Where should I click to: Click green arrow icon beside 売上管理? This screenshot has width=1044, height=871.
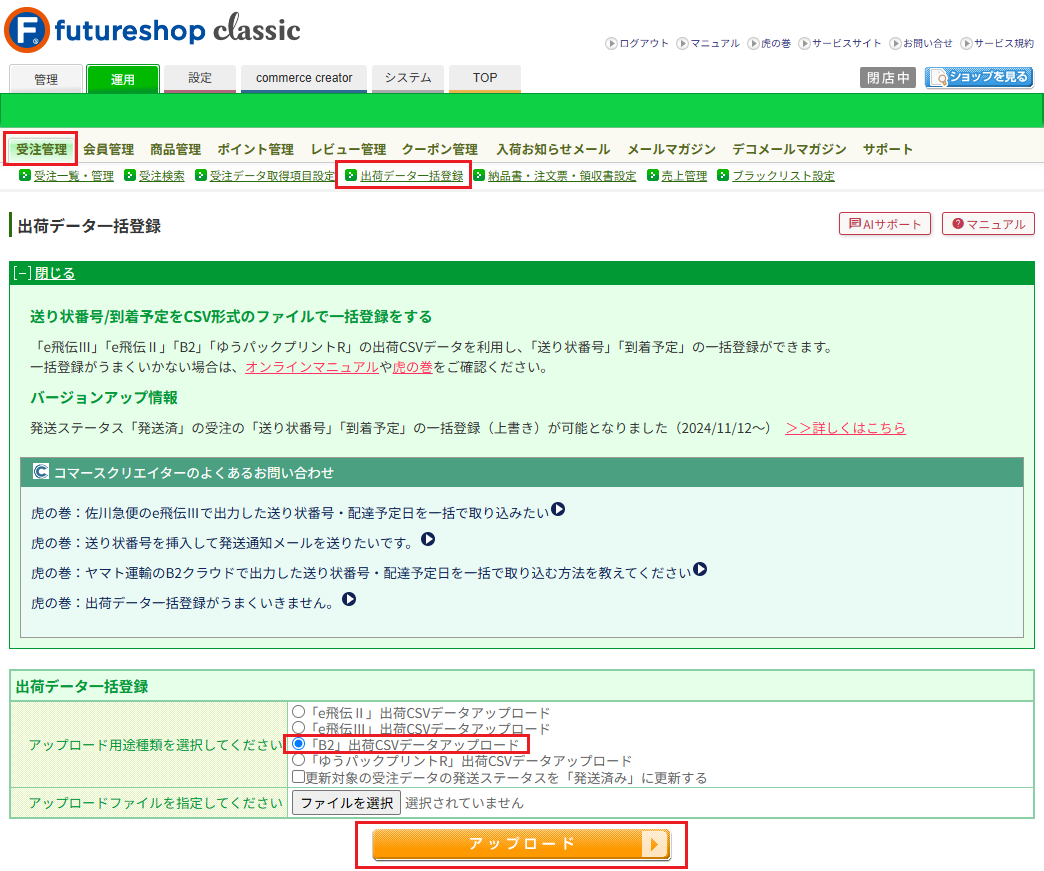652,175
